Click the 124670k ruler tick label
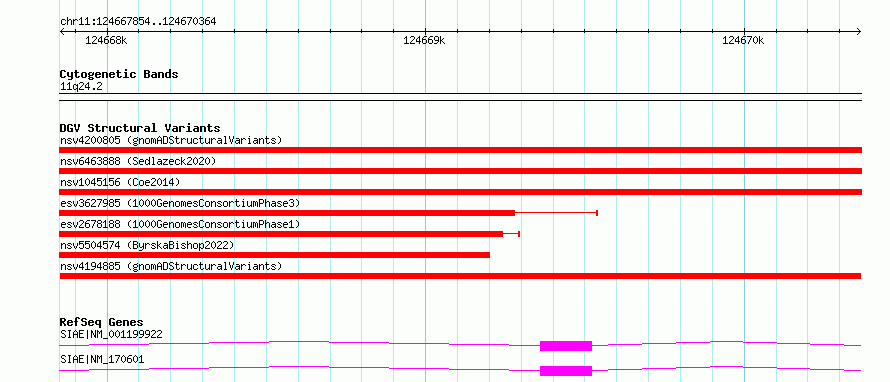Image resolution: width=890 pixels, height=382 pixels. (743, 40)
